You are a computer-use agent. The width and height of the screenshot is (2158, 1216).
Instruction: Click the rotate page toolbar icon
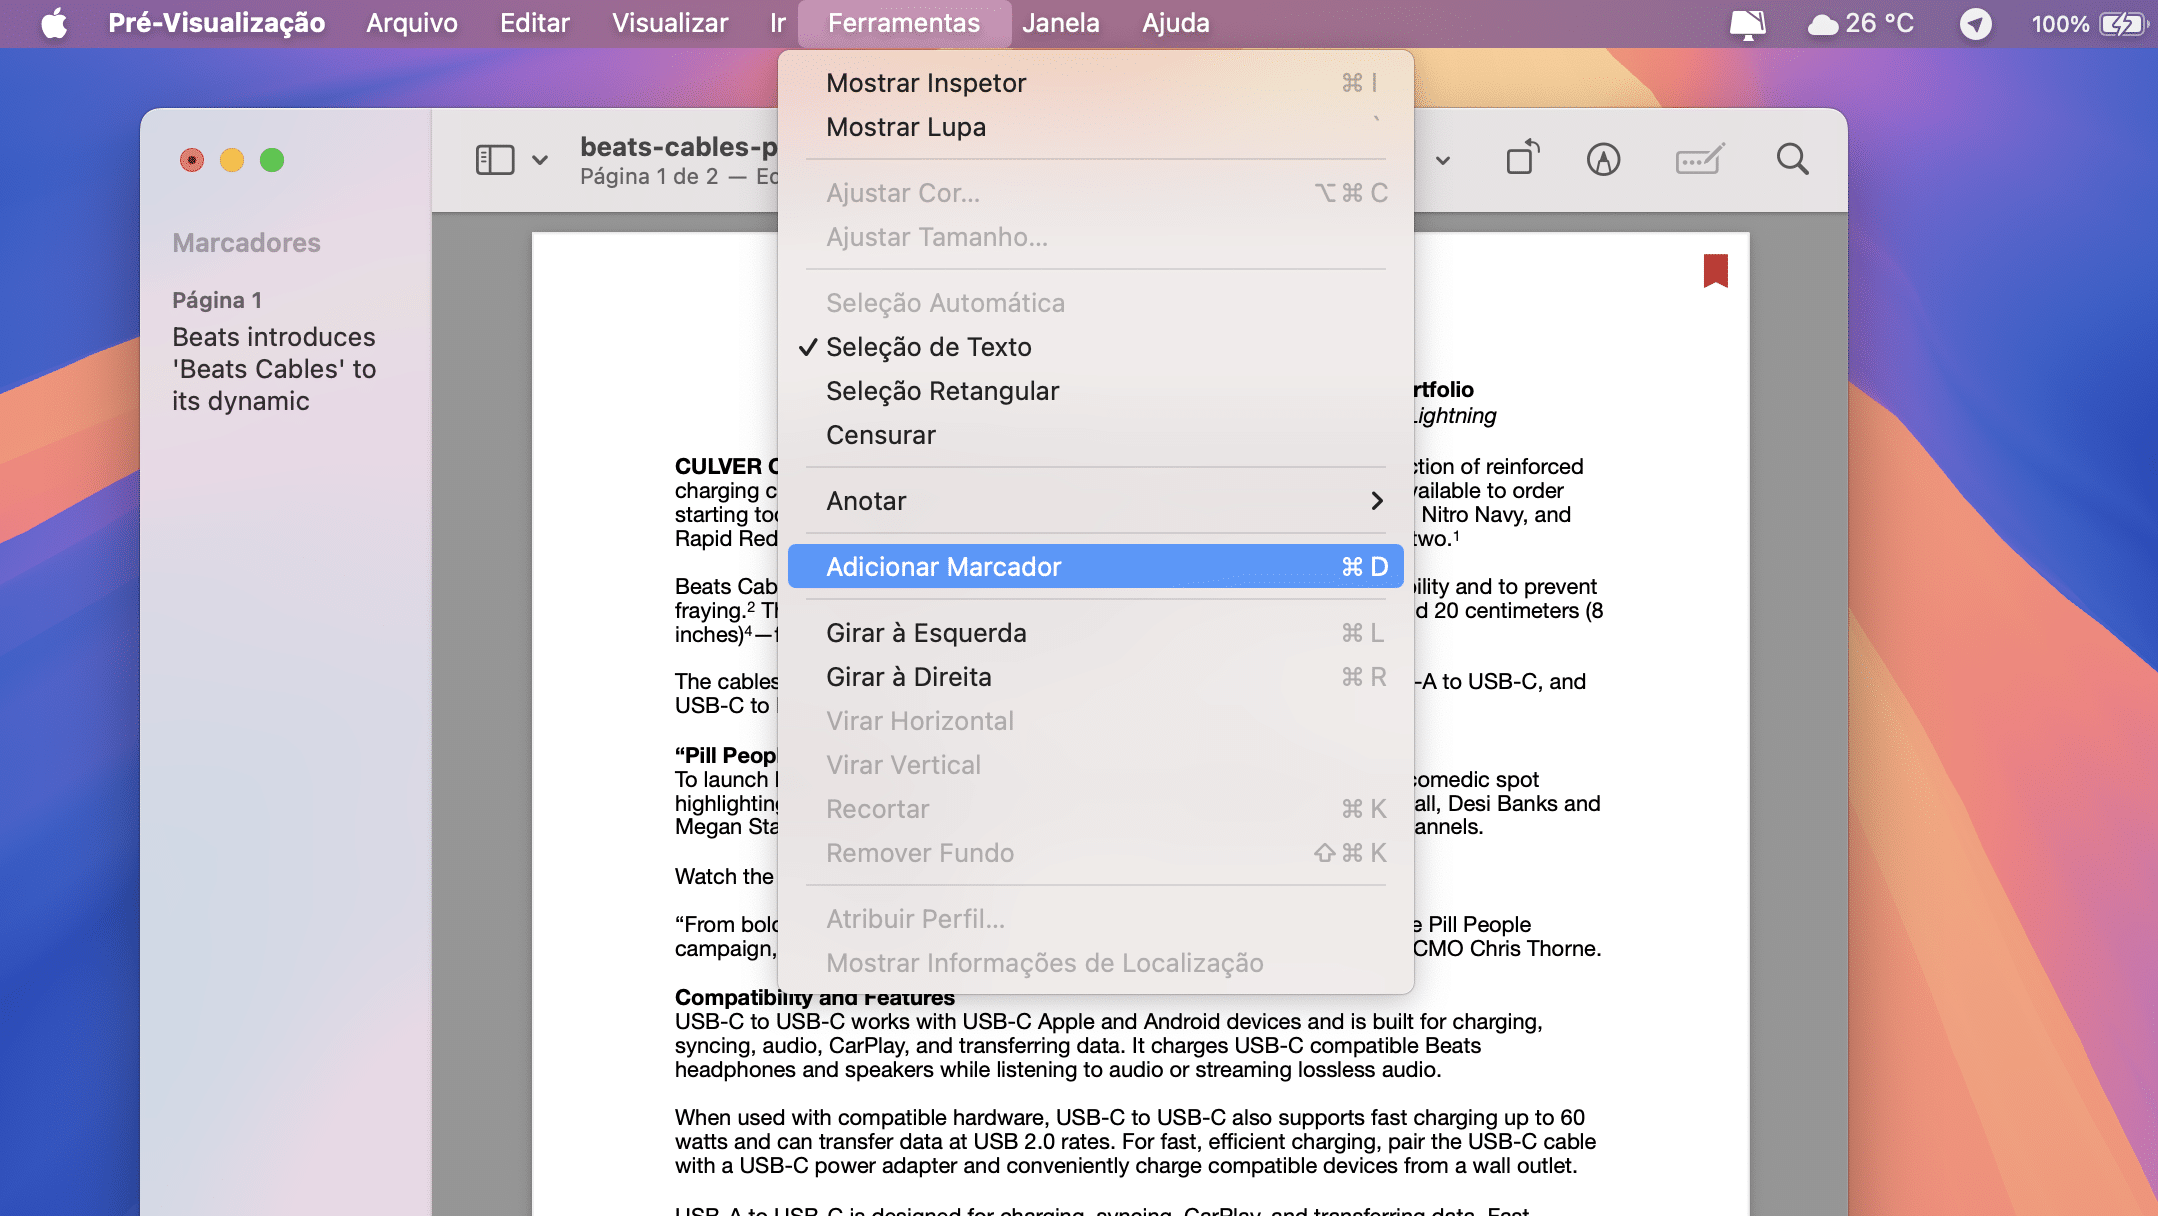click(1522, 159)
